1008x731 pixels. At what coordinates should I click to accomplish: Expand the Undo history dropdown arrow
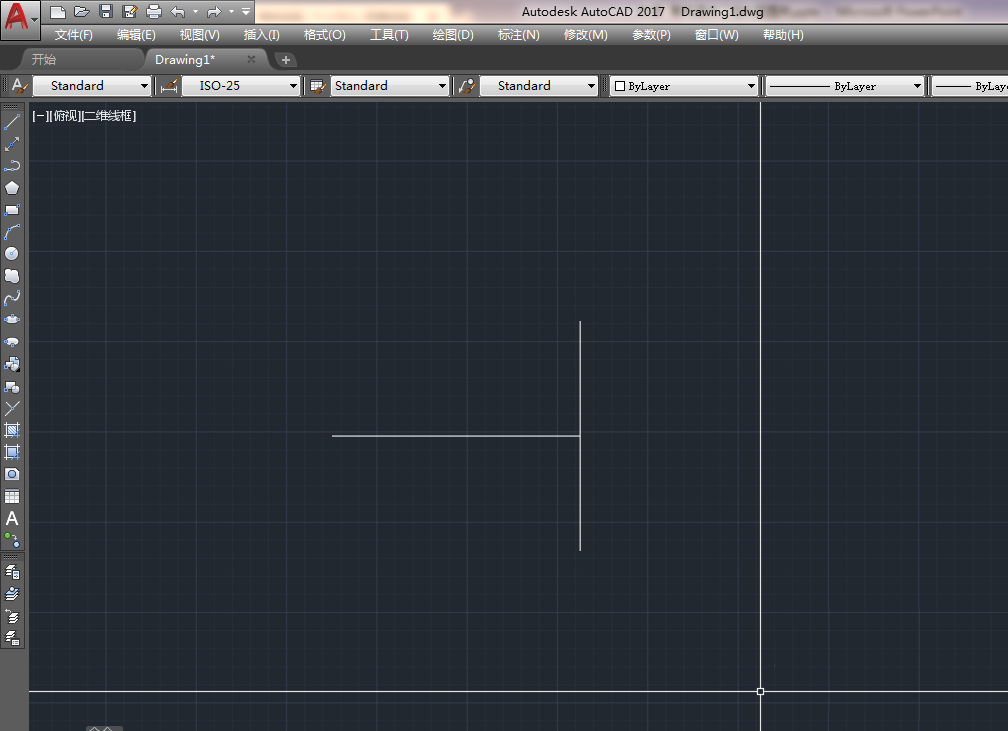click(x=195, y=12)
